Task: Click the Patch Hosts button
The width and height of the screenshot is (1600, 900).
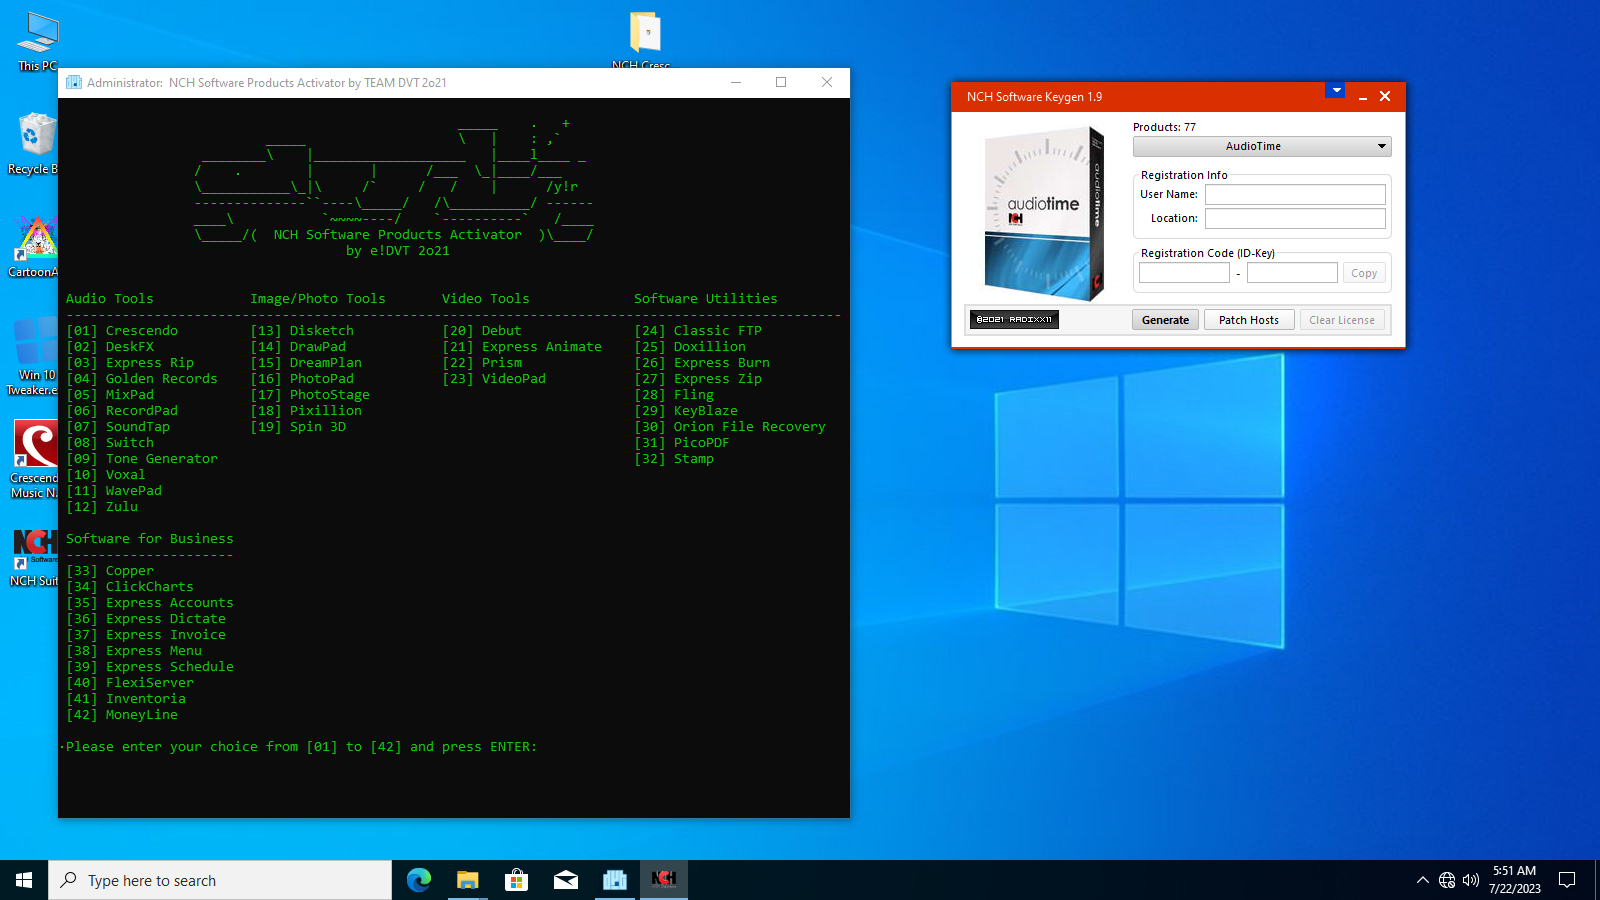Action: tap(1248, 320)
